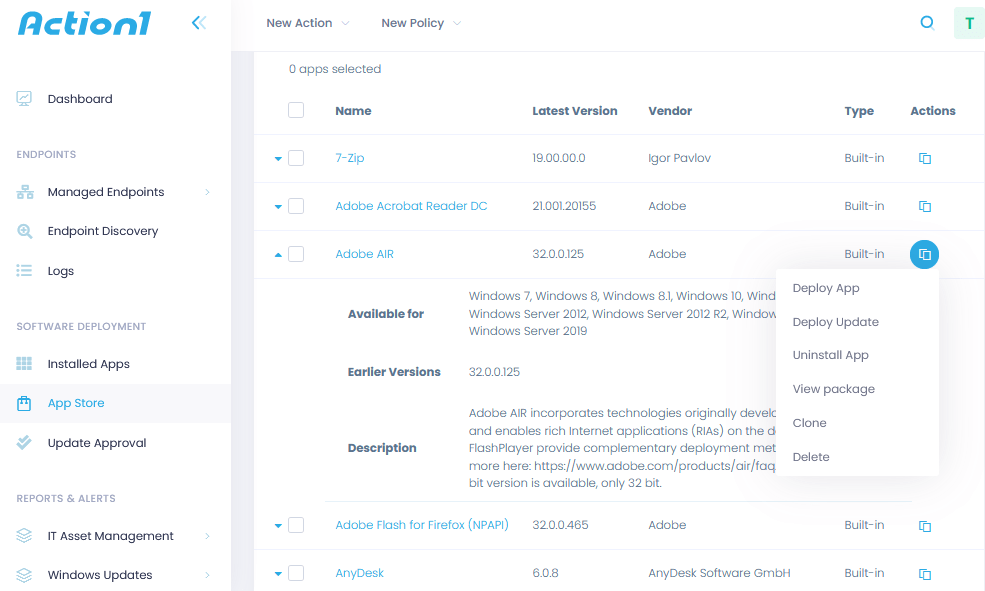The height and width of the screenshot is (591, 985).
Task: Click the clone actions icon for 7-Zip
Action: click(x=924, y=158)
